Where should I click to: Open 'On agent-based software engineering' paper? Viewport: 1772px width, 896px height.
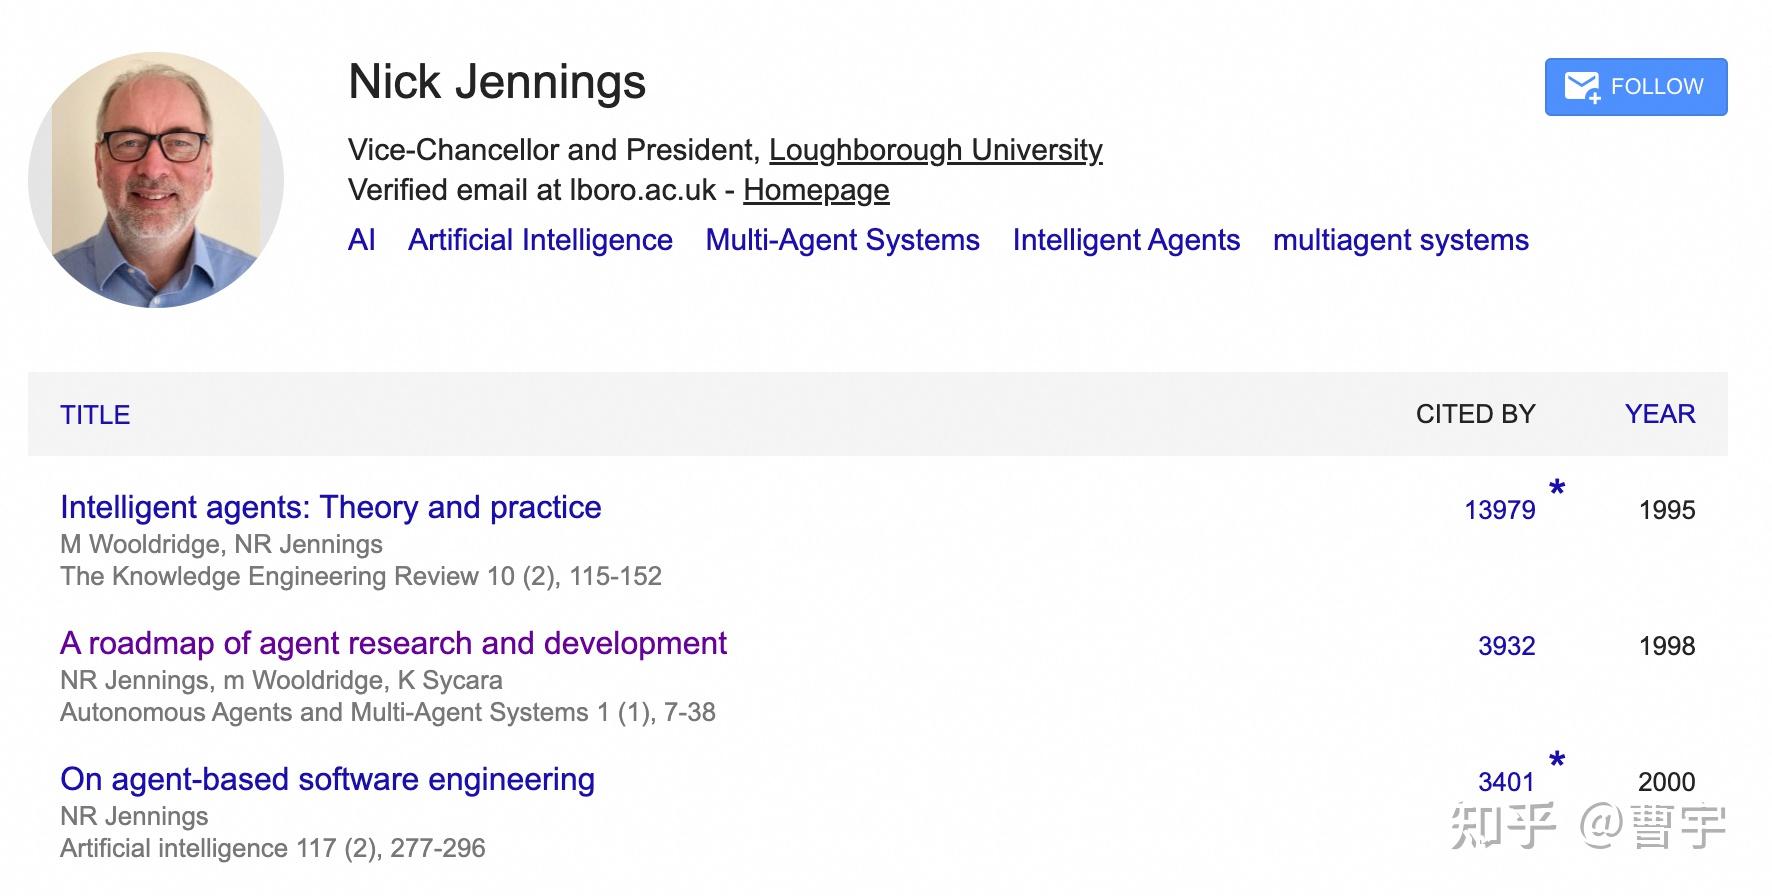tap(327, 780)
